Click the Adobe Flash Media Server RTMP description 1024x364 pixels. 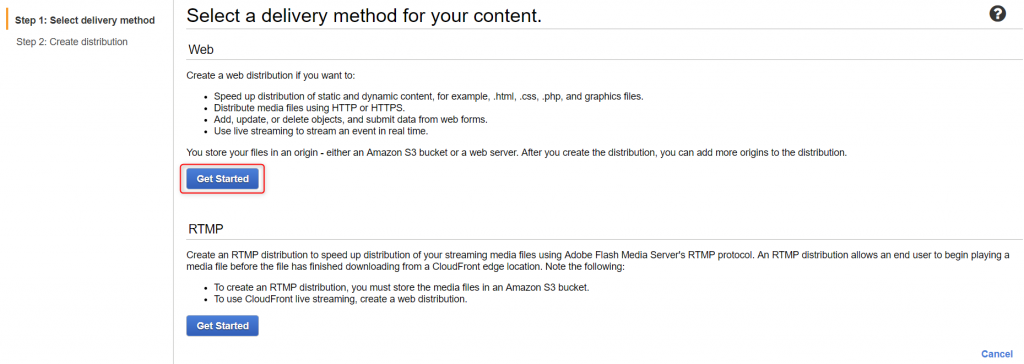pos(598,261)
